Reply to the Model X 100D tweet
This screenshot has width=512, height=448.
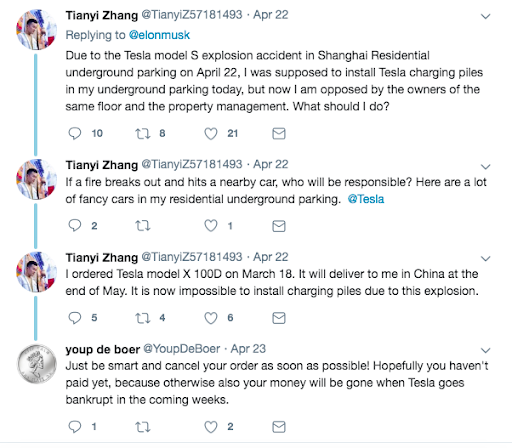pos(75,318)
